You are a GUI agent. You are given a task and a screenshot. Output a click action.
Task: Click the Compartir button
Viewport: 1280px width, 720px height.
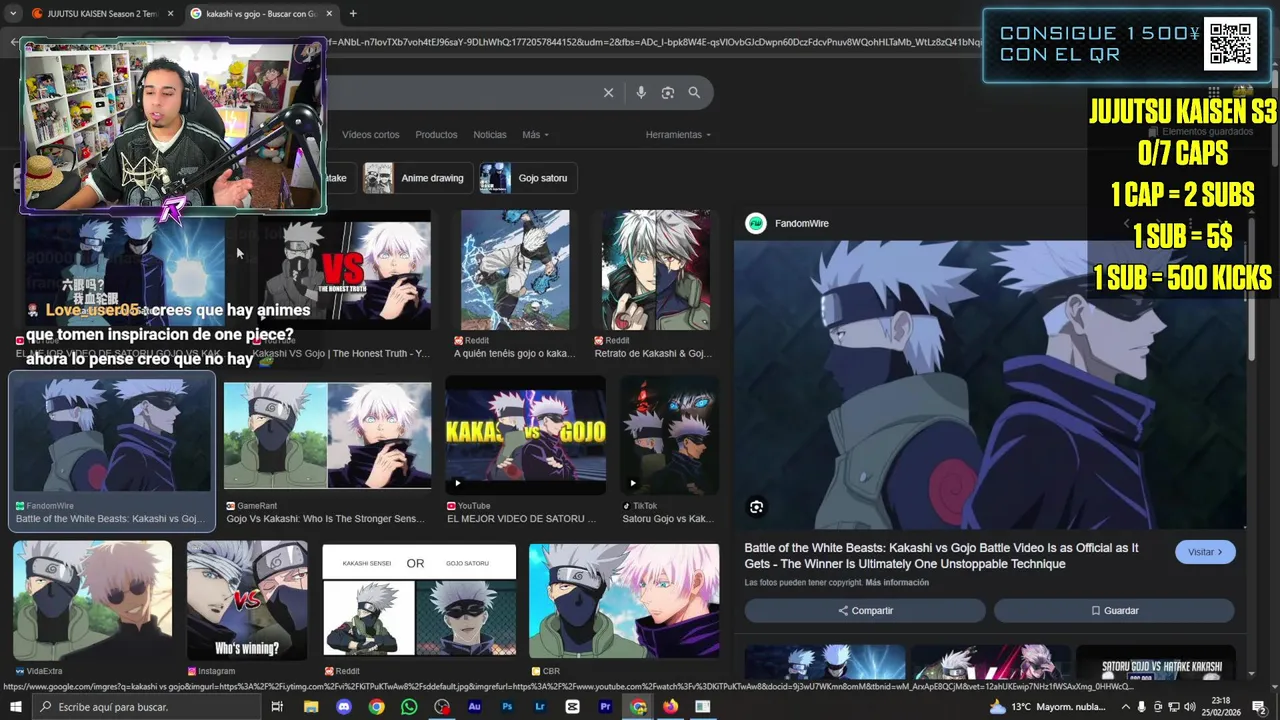[x=865, y=610]
